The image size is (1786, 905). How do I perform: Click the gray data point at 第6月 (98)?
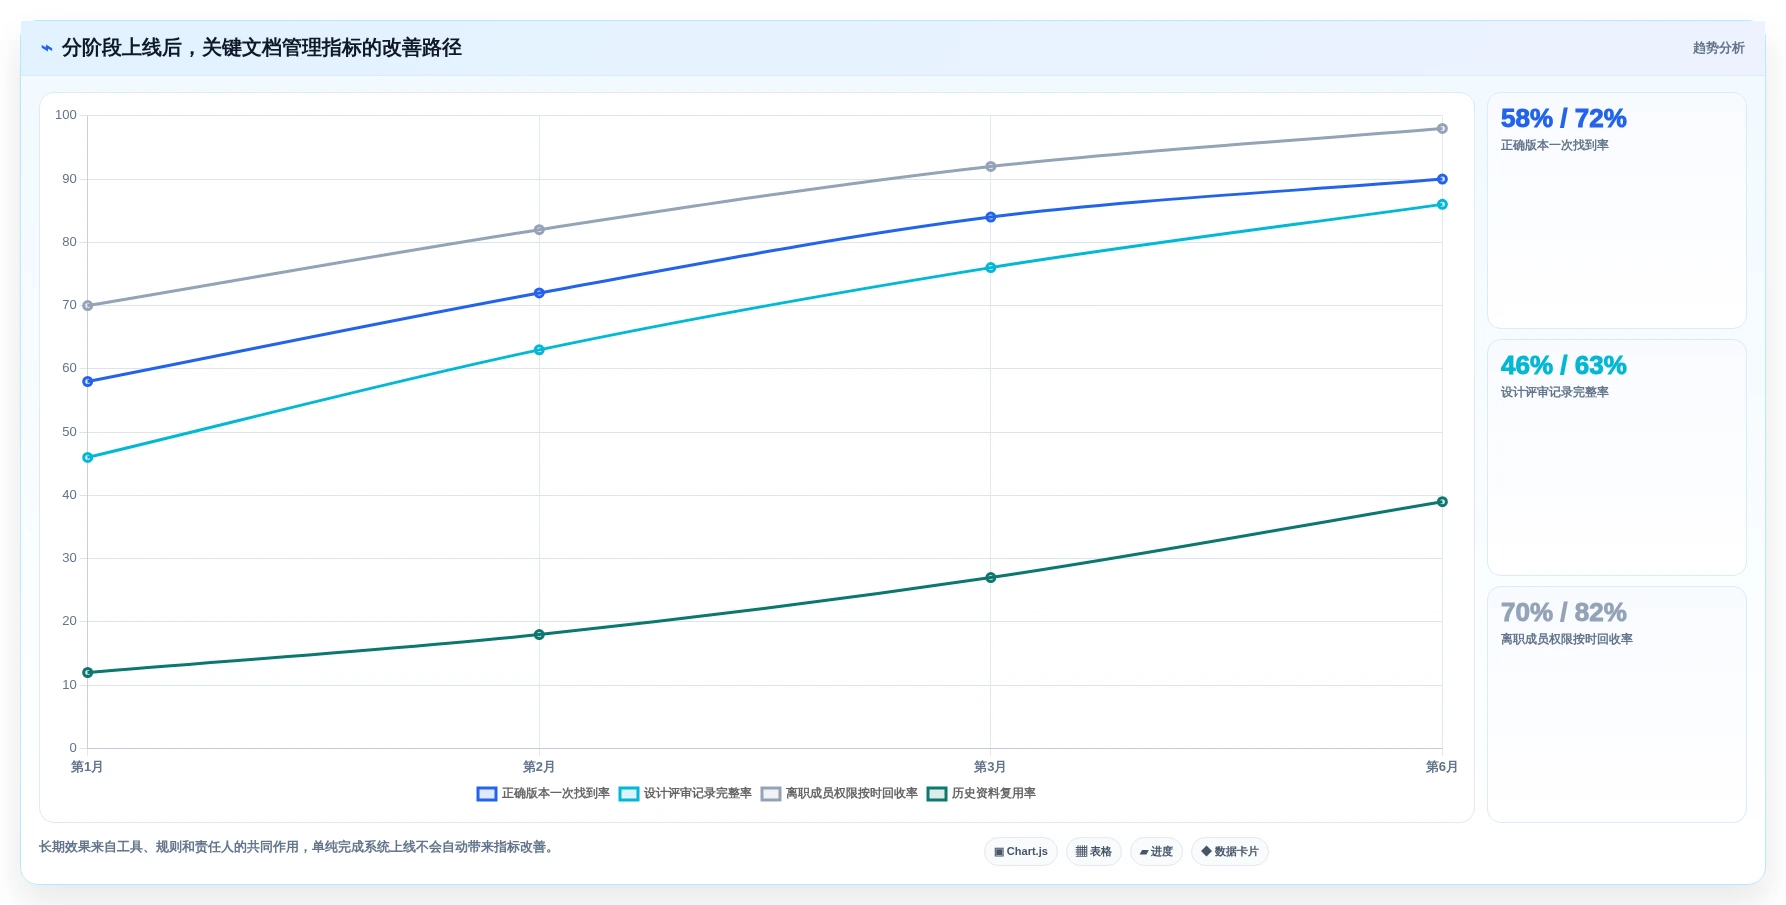click(1442, 129)
